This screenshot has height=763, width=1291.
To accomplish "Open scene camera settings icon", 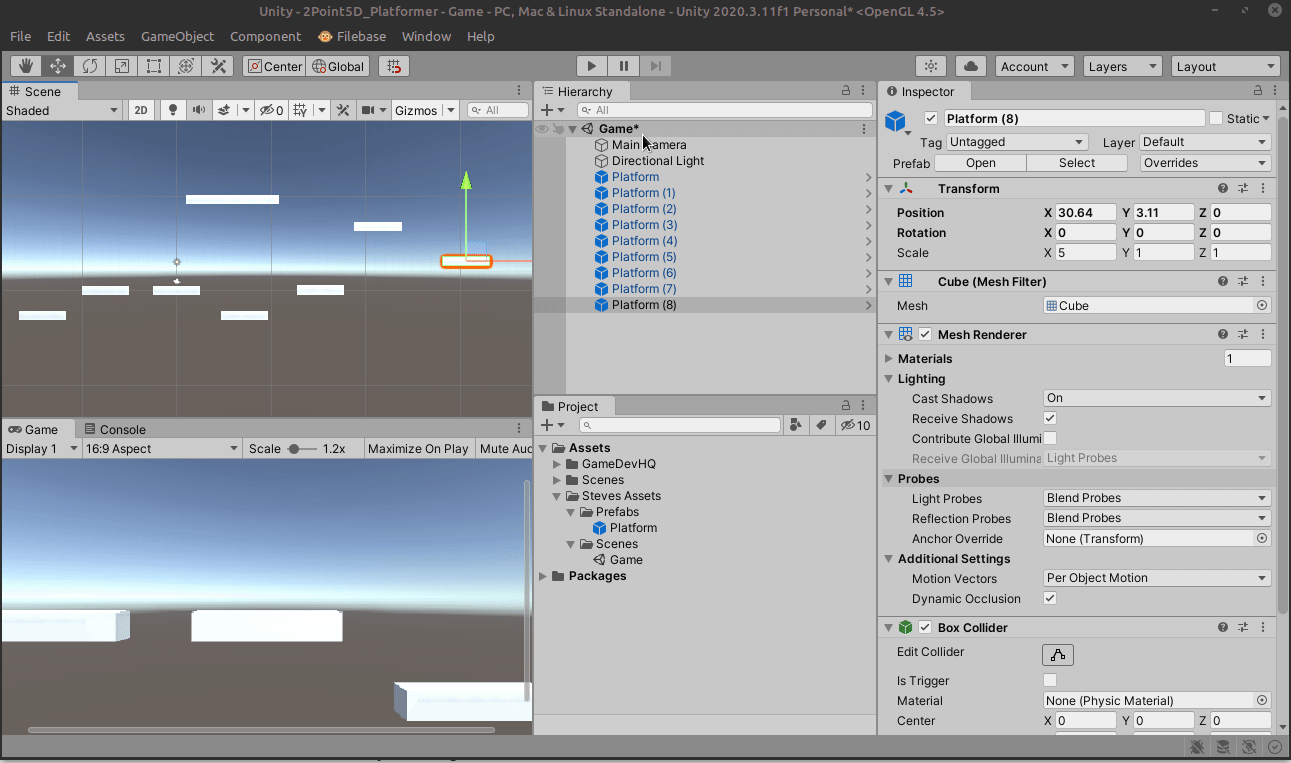I will coord(368,110).
